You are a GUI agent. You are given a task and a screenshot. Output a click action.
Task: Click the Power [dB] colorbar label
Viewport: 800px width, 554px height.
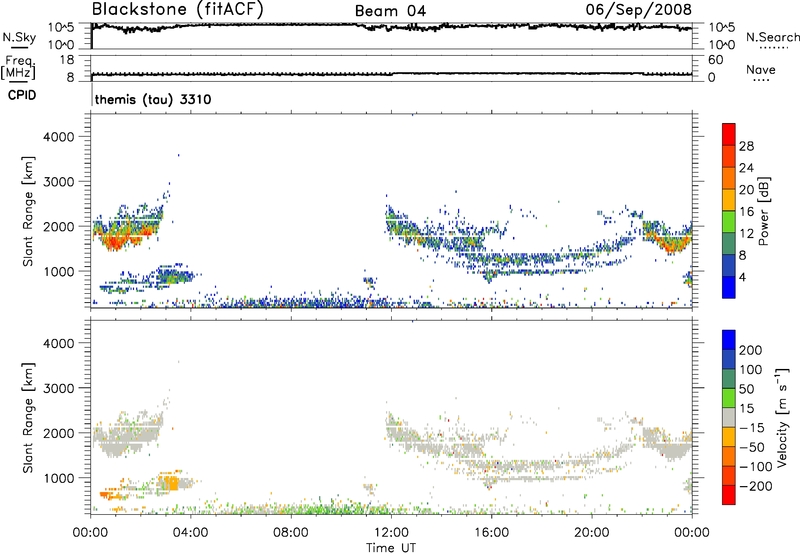tap(764, 211)
